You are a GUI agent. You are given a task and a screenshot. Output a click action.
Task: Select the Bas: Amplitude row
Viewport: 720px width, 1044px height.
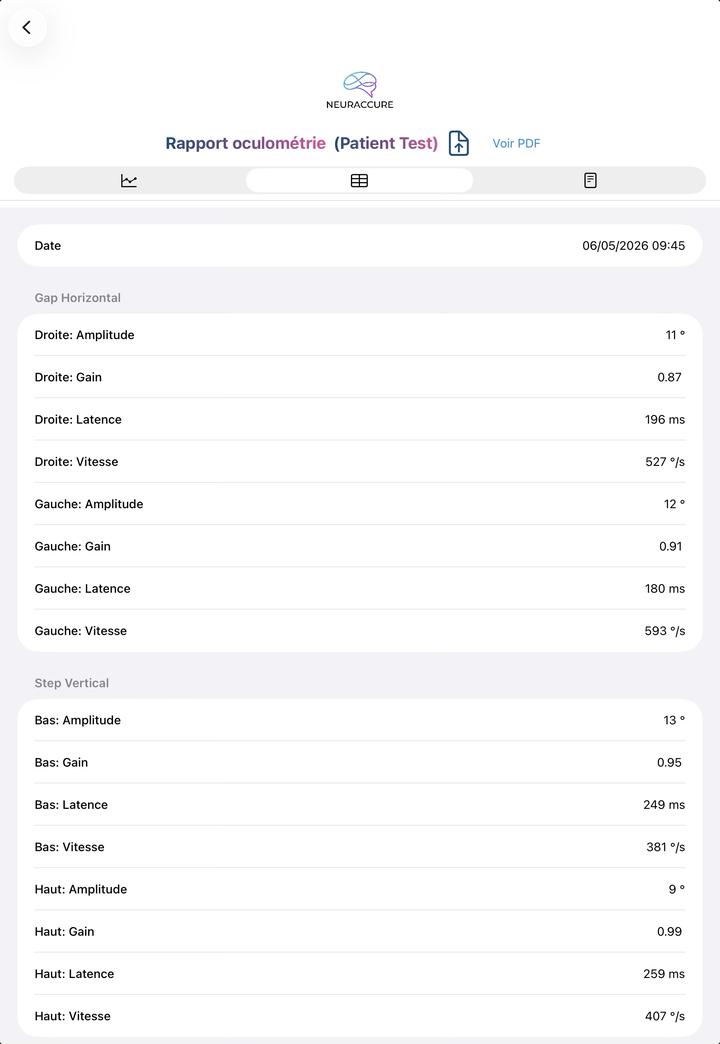point(360,720)
